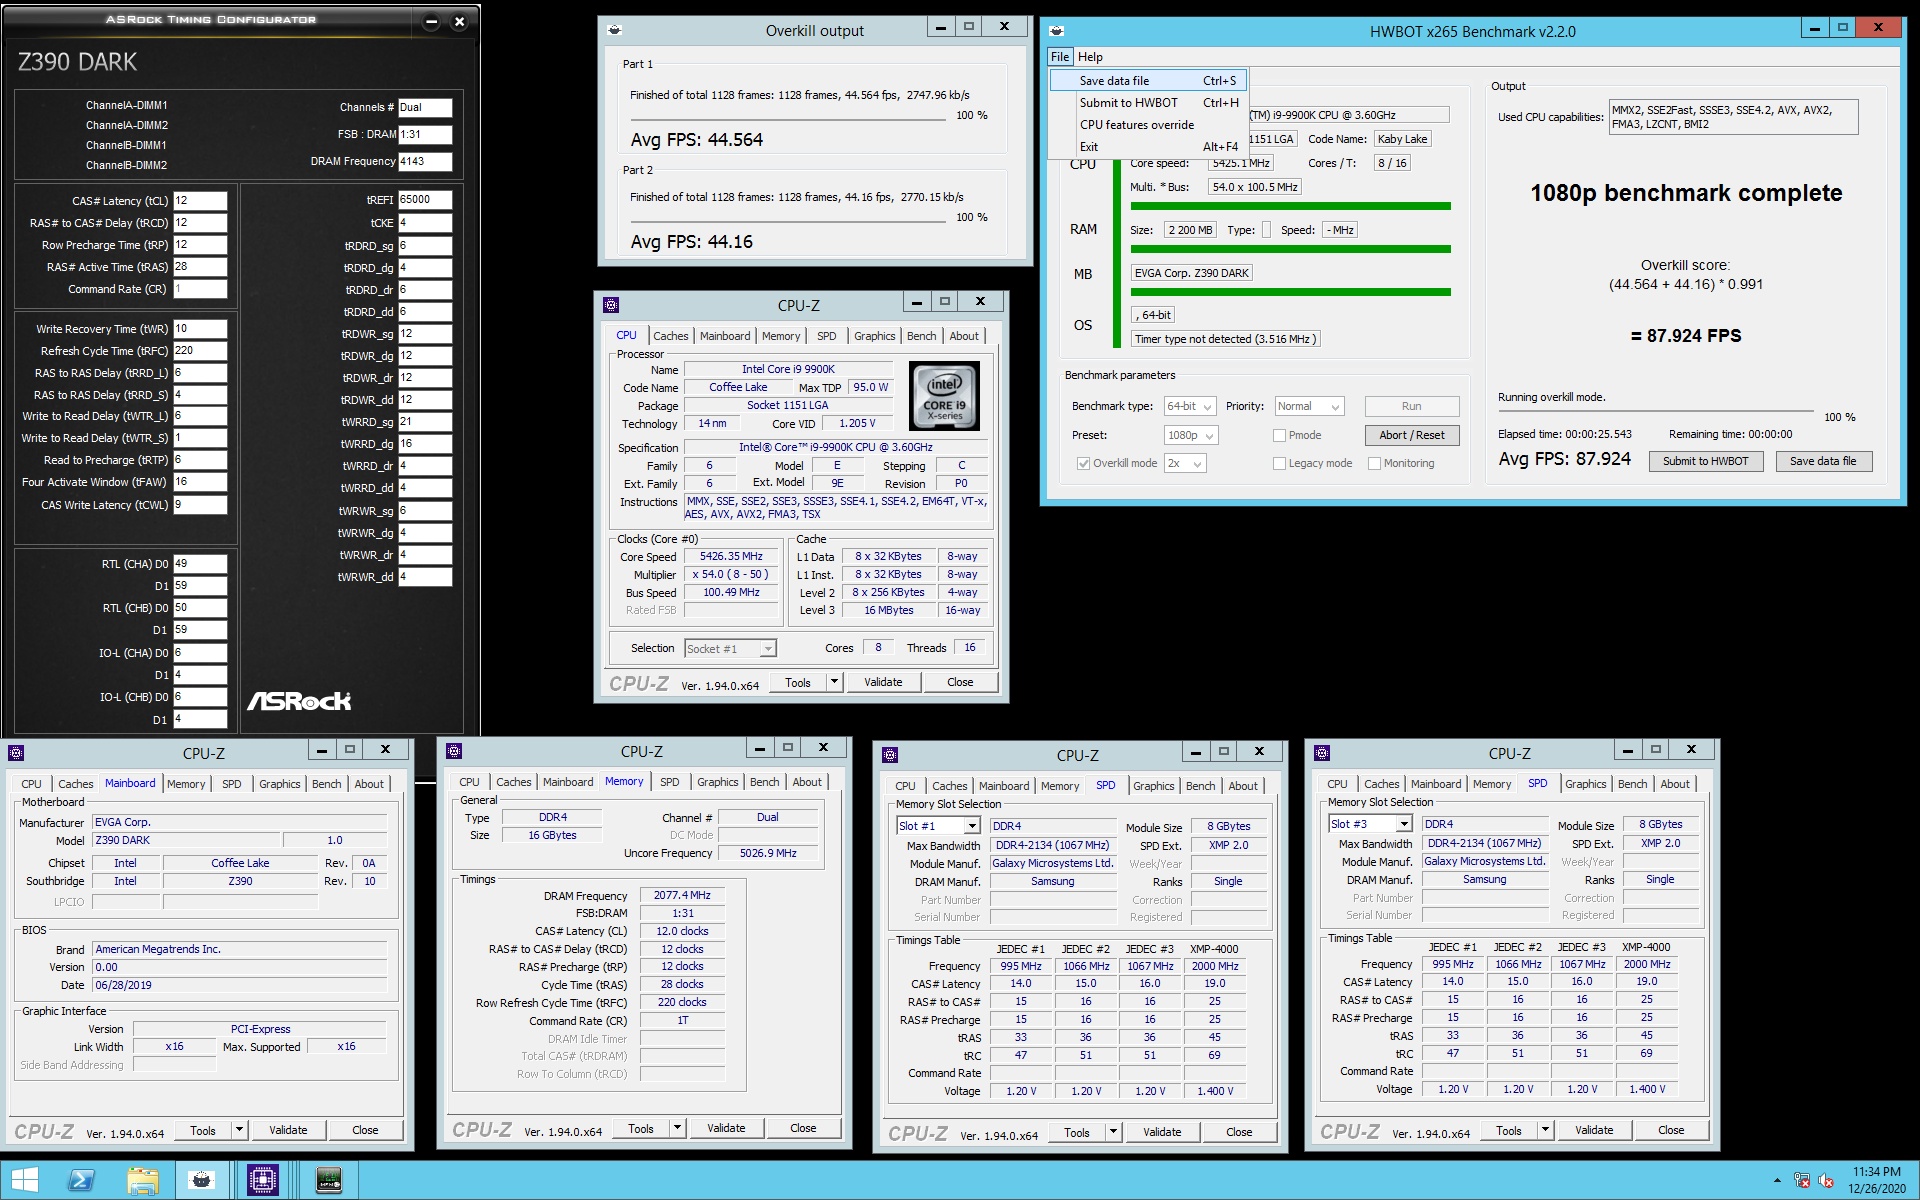Open the Slot #3 memory slot dropdown
1920x1200 pixels.
[x=1370, y=824]
